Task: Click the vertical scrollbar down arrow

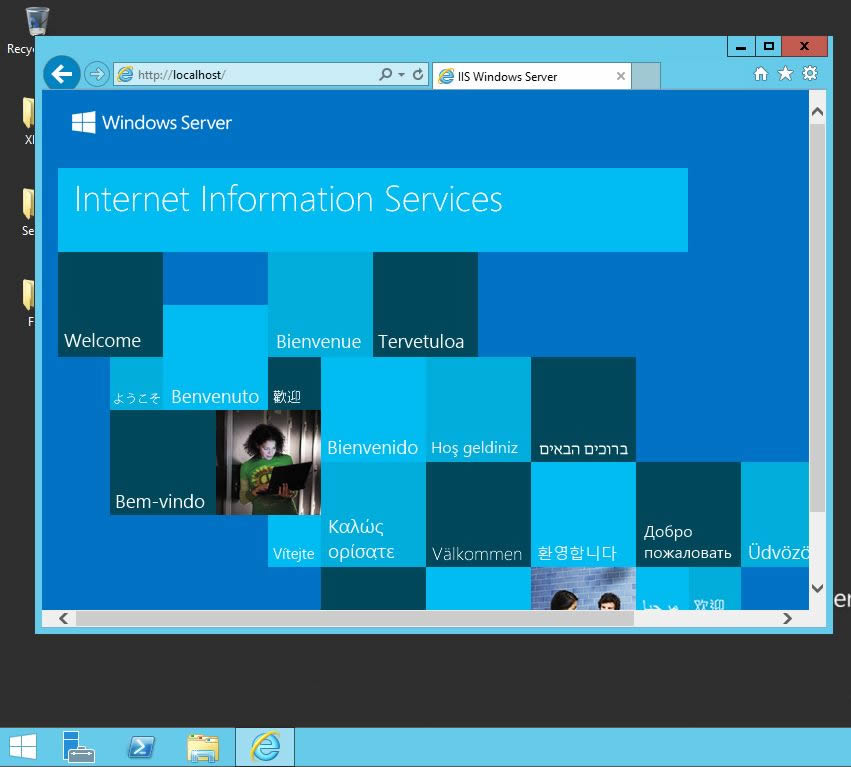Action: (817, 588)
